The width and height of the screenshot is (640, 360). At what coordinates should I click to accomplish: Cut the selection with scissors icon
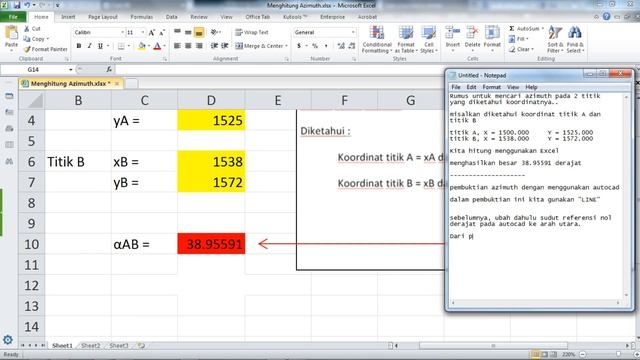pyautogui.click(x=32, y=29)
